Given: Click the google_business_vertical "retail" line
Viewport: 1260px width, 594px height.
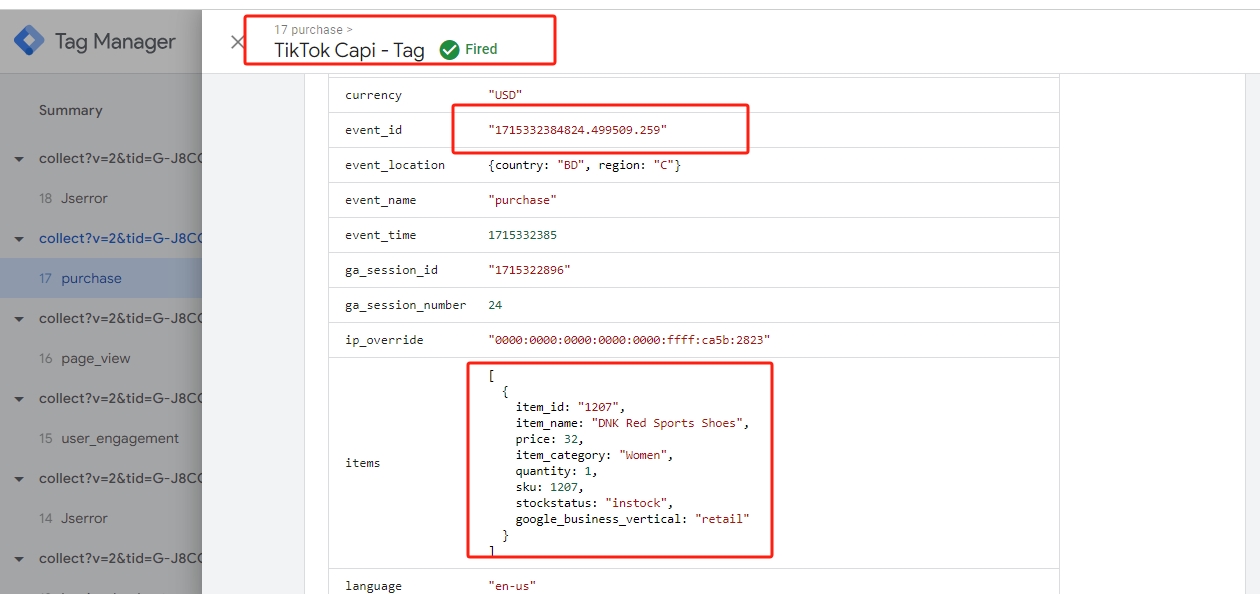Looking at the screenshot, I should [x=632, y=519].
